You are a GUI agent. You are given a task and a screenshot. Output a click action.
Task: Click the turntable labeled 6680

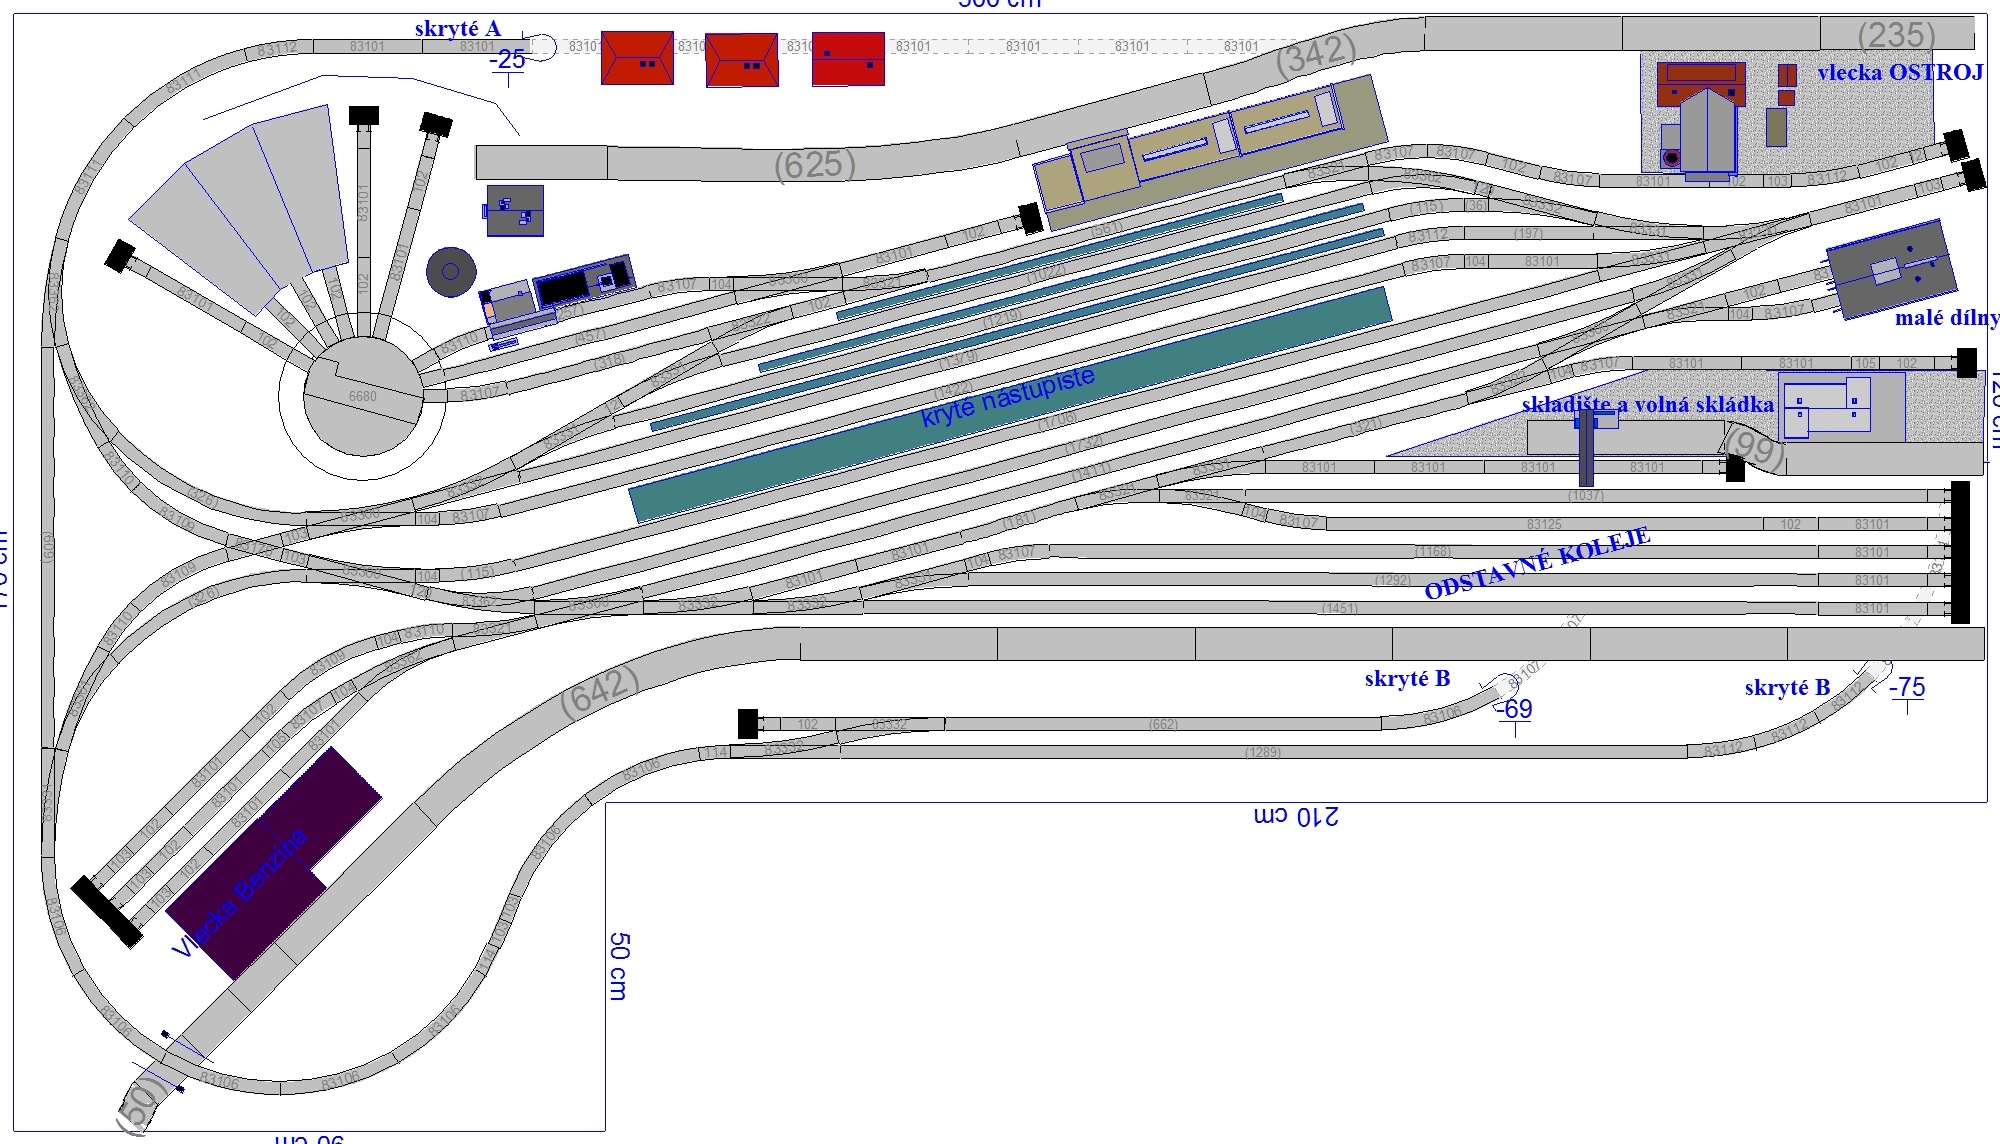click(x=362, y=395)
